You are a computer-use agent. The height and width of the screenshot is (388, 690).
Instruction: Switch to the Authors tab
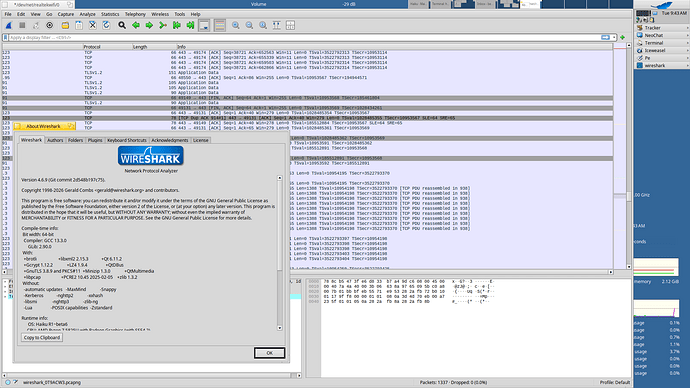[55, 140]
